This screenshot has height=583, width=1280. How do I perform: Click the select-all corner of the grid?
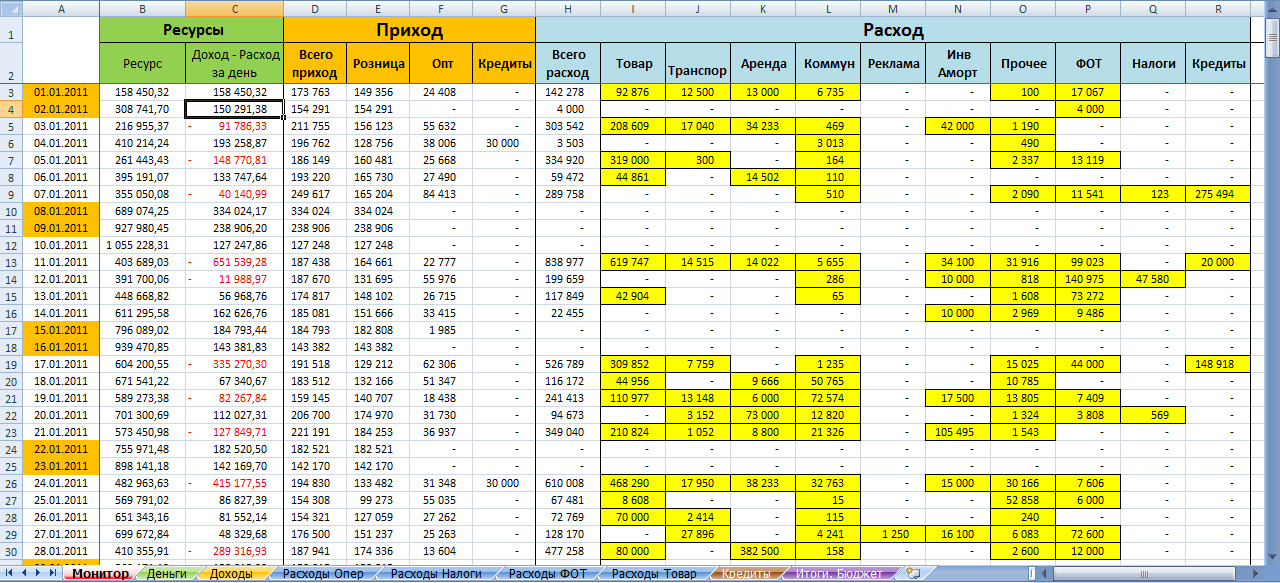[11, 8]
